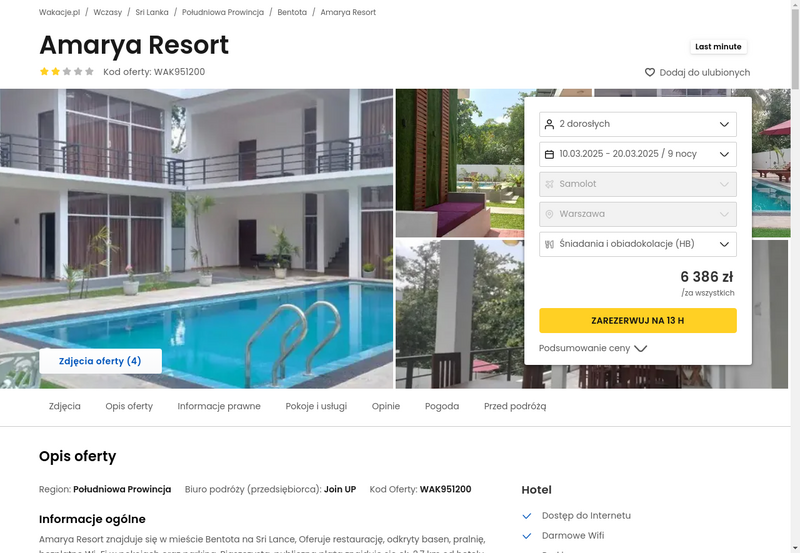The width and height of the screenshot is (800, 553).
Task: Click the heart icon to add favorite
Action: pyautogui.click(x=649, y=72)
